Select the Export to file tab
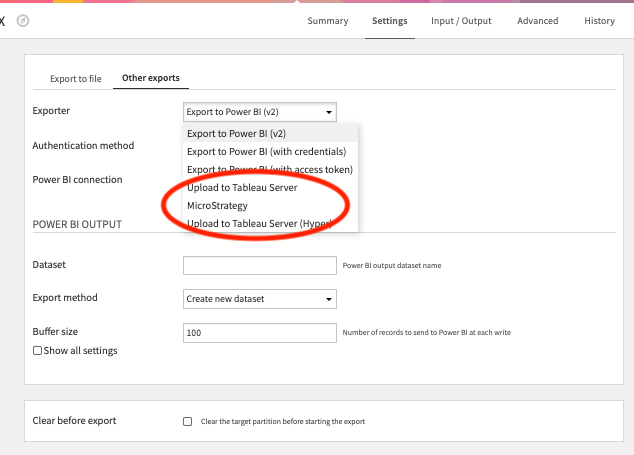Image resolution: width=634 pixels, height=455 pixels. click(76, 78)
